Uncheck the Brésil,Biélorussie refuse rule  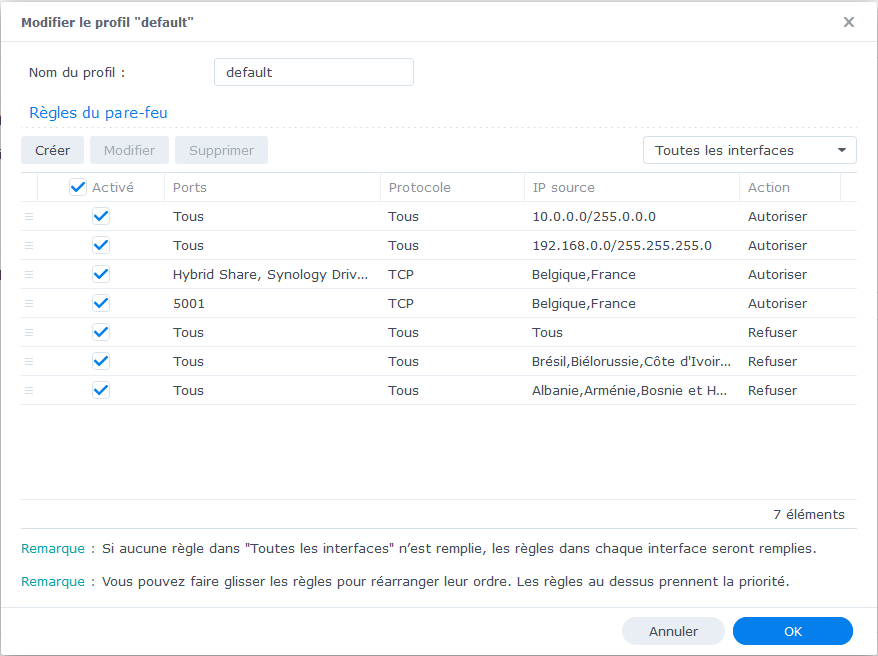pos(101,361)
